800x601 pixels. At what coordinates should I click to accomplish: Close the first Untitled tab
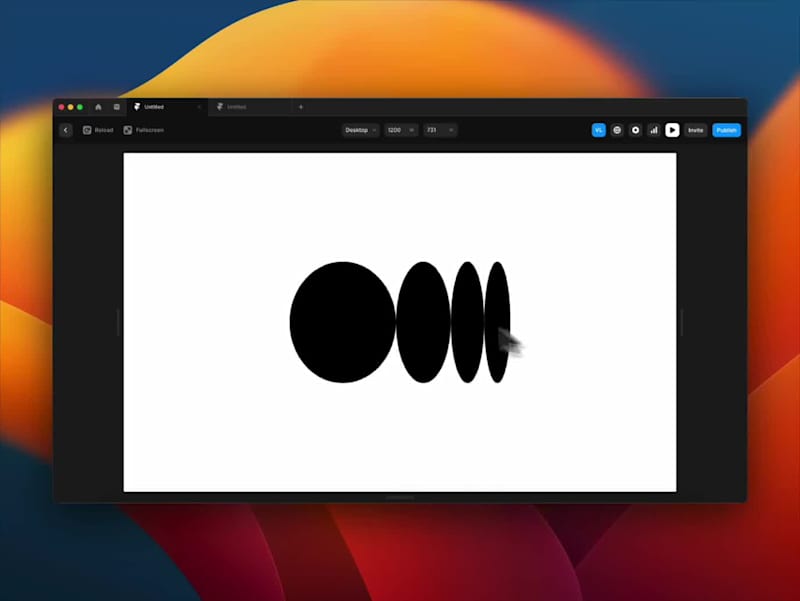[199, 107]
